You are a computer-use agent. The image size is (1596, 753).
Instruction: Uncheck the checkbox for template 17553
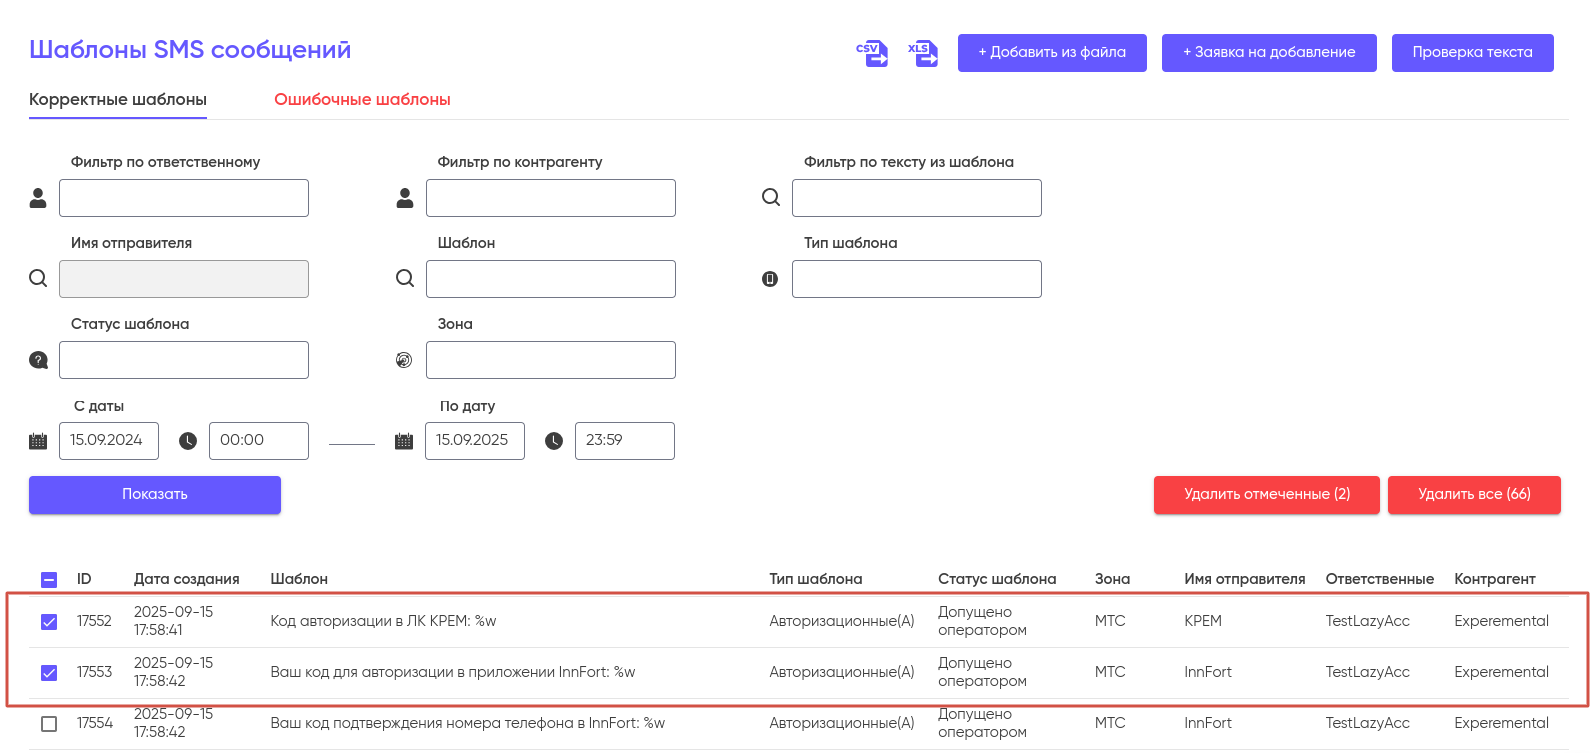pyautogui.click(x=49, y=673)
